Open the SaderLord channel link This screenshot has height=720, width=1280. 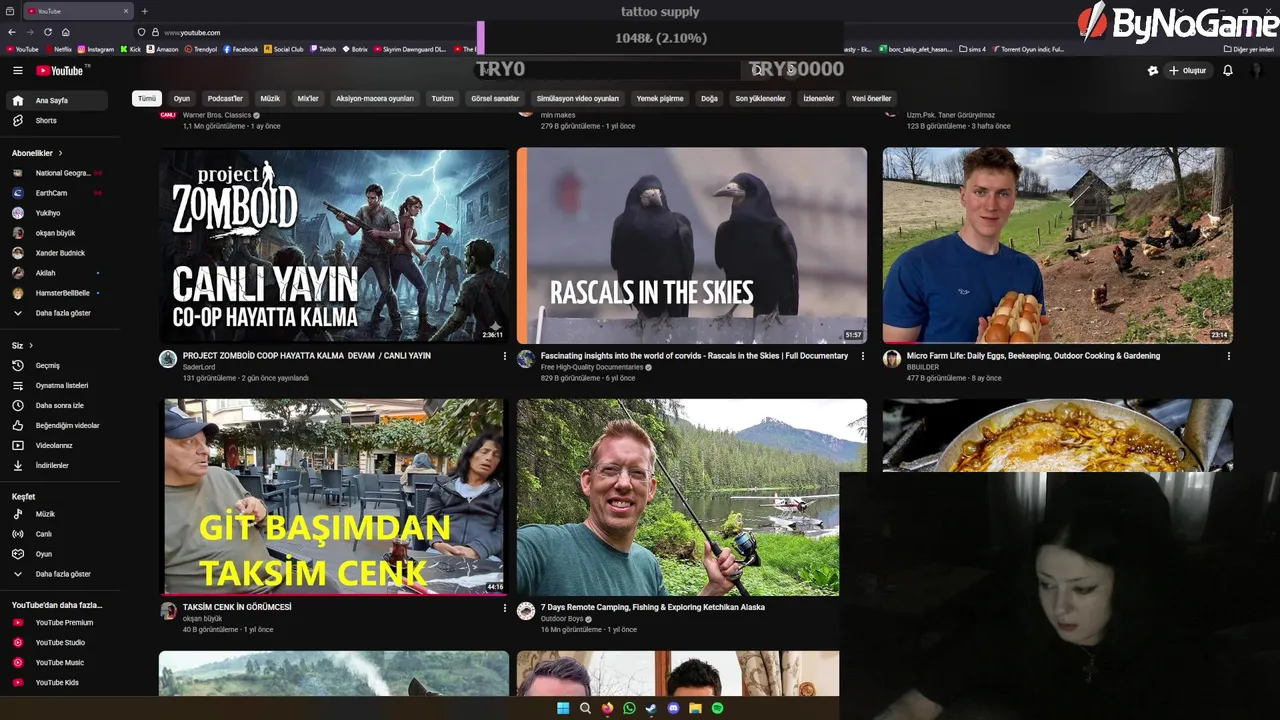point(199,367)
